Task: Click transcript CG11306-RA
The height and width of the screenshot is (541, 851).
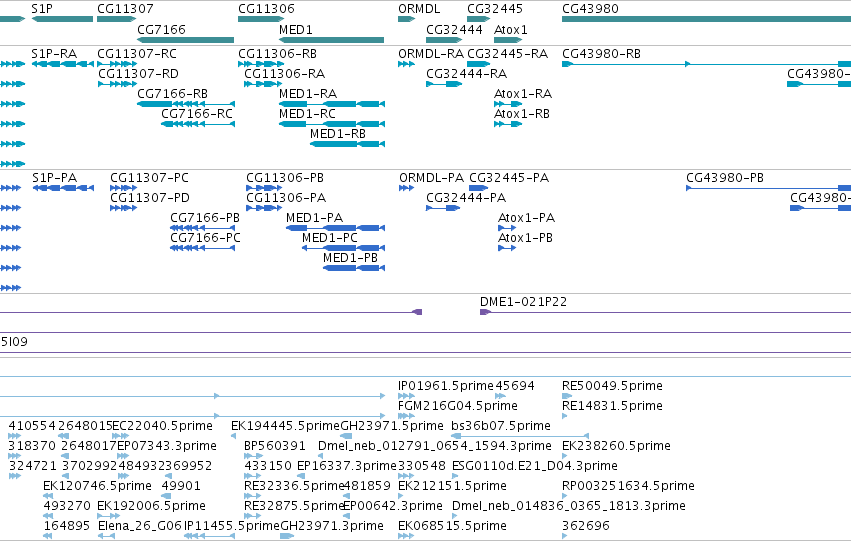Action: [x=285, y=74]
